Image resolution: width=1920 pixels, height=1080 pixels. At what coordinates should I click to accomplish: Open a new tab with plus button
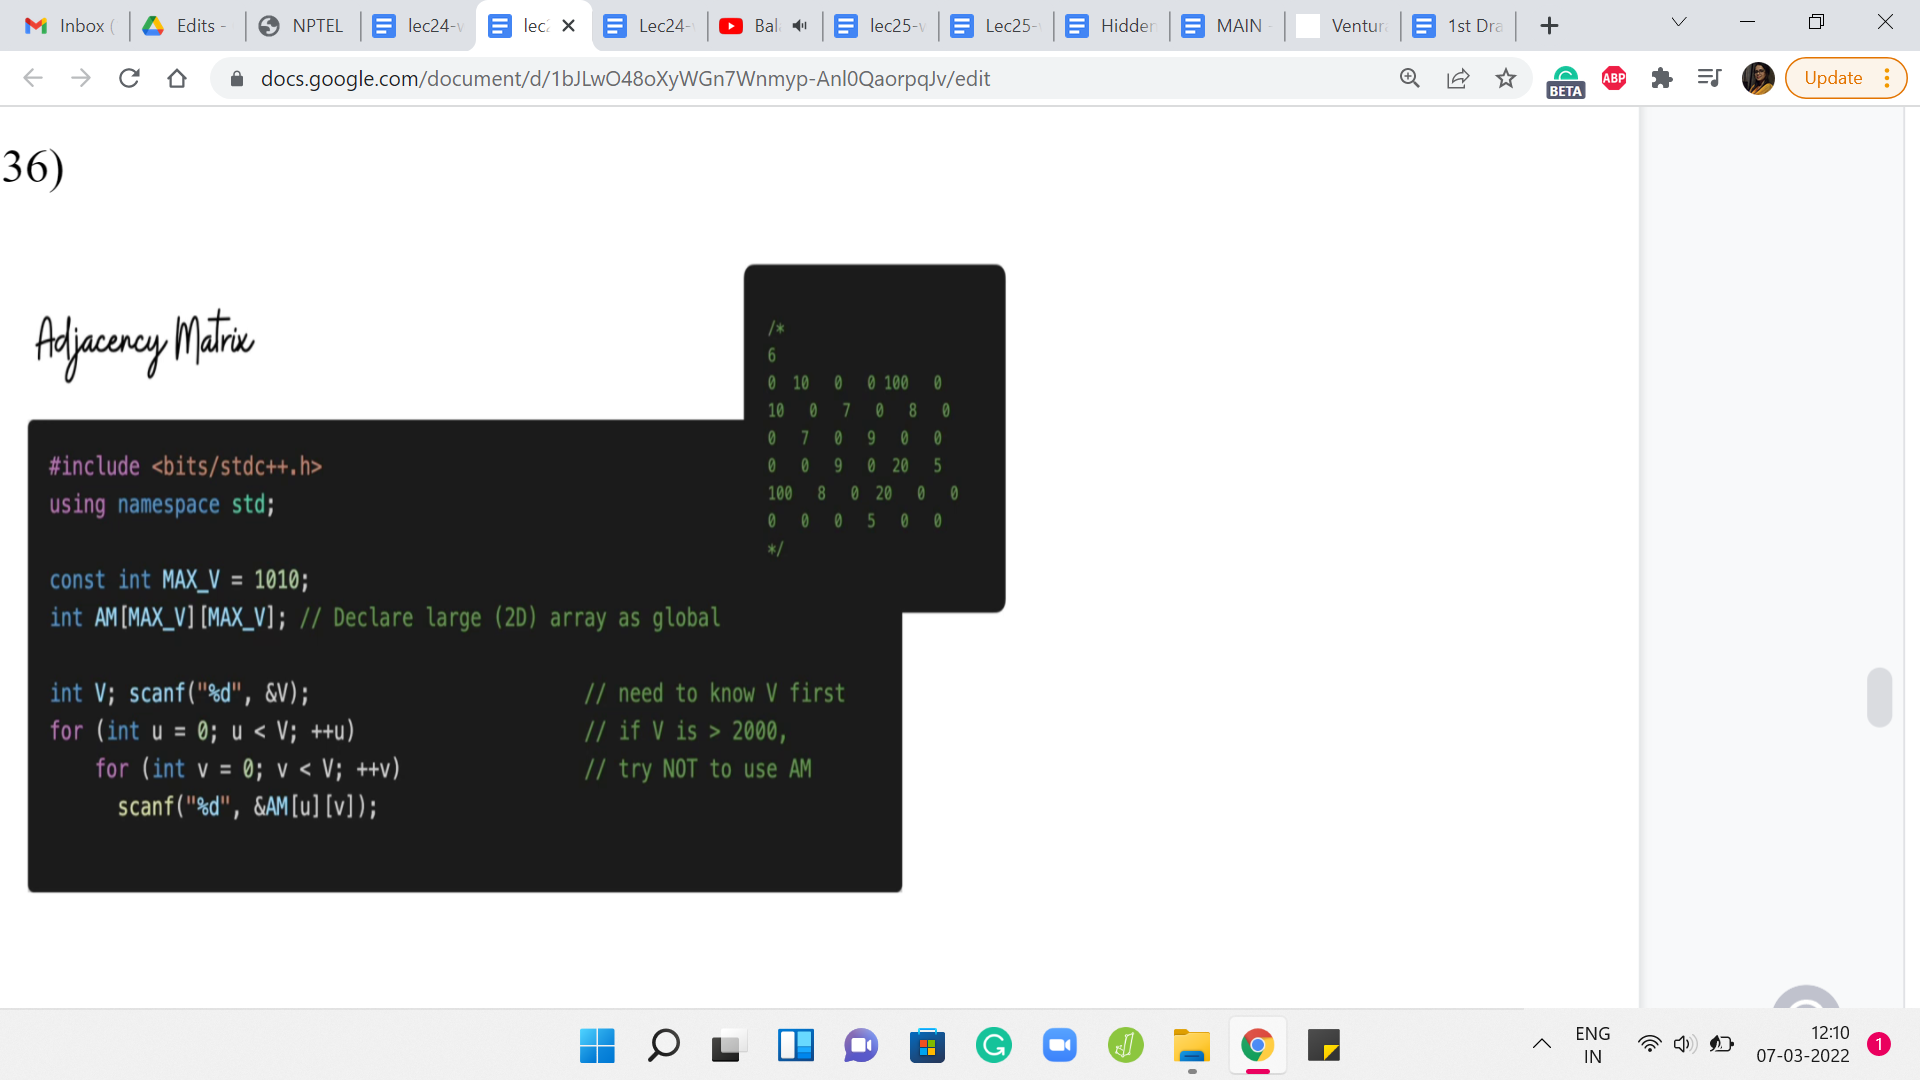[1549, 26]
